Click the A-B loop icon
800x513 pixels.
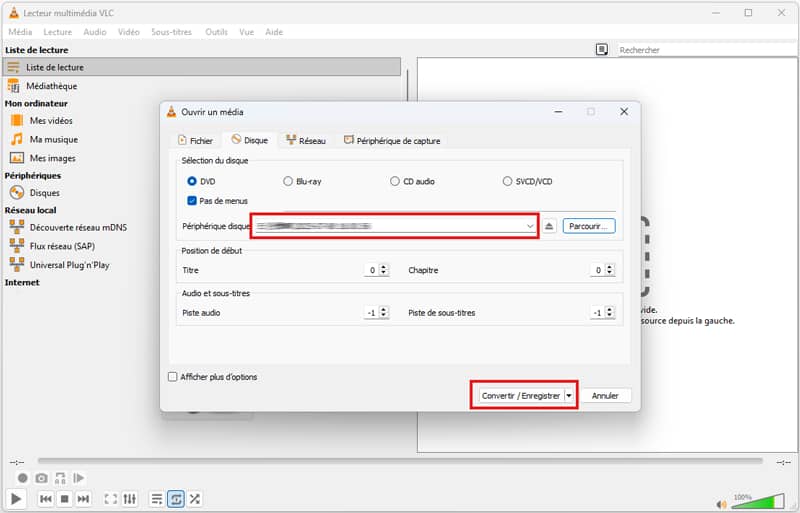pyautogui.click(x=60, y=478)
